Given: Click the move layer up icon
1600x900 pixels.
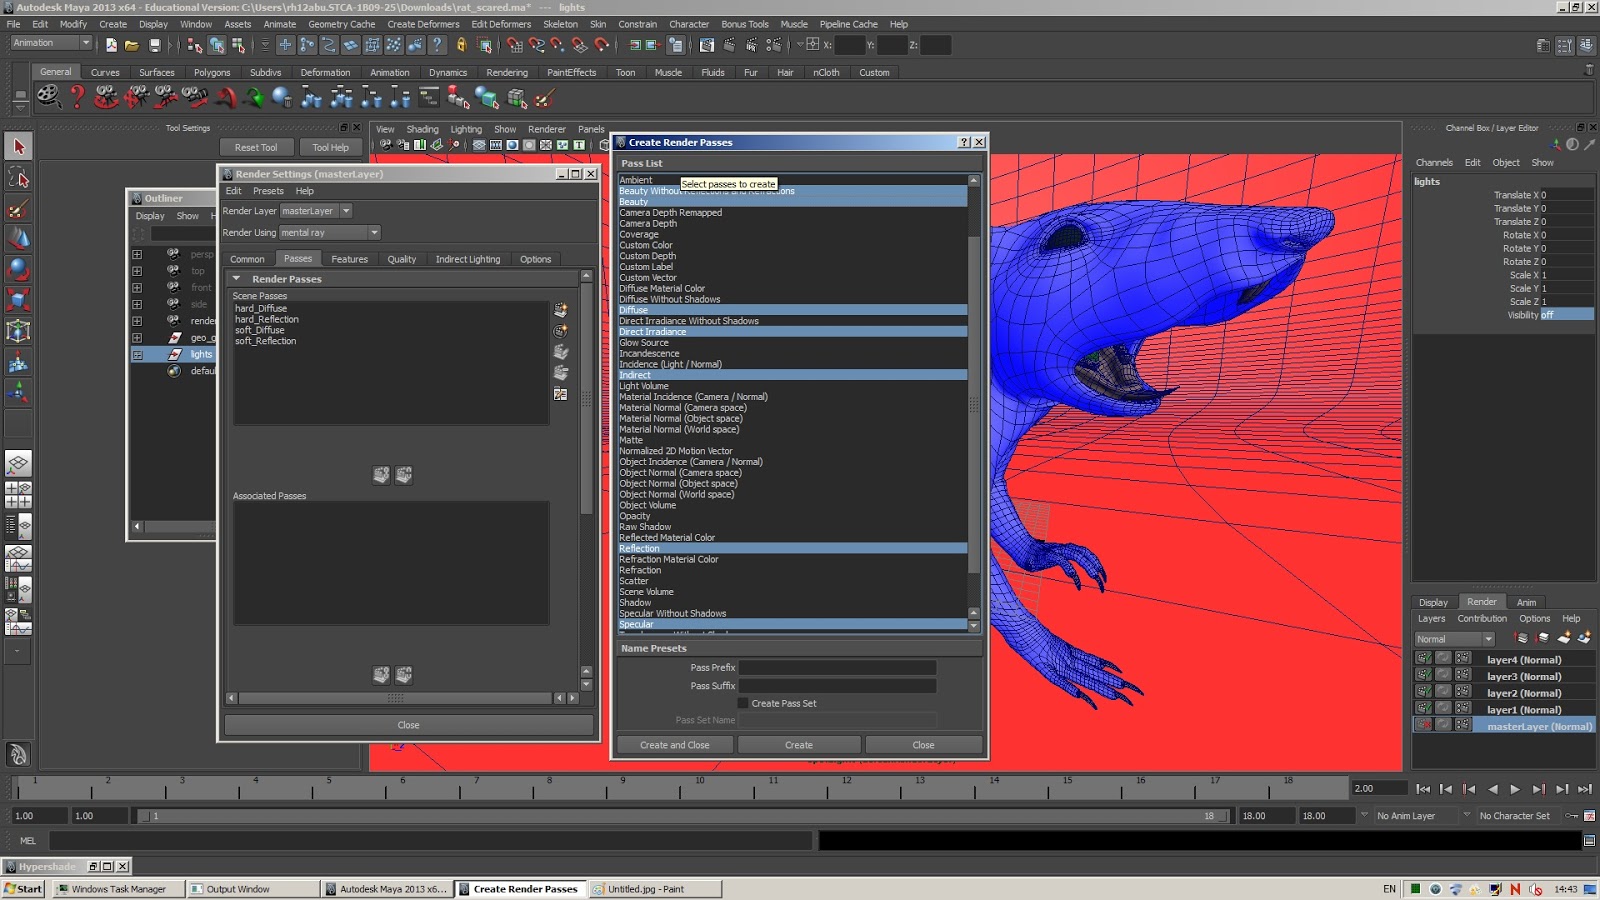Looking at the screenshot, I should point(1521,638).
